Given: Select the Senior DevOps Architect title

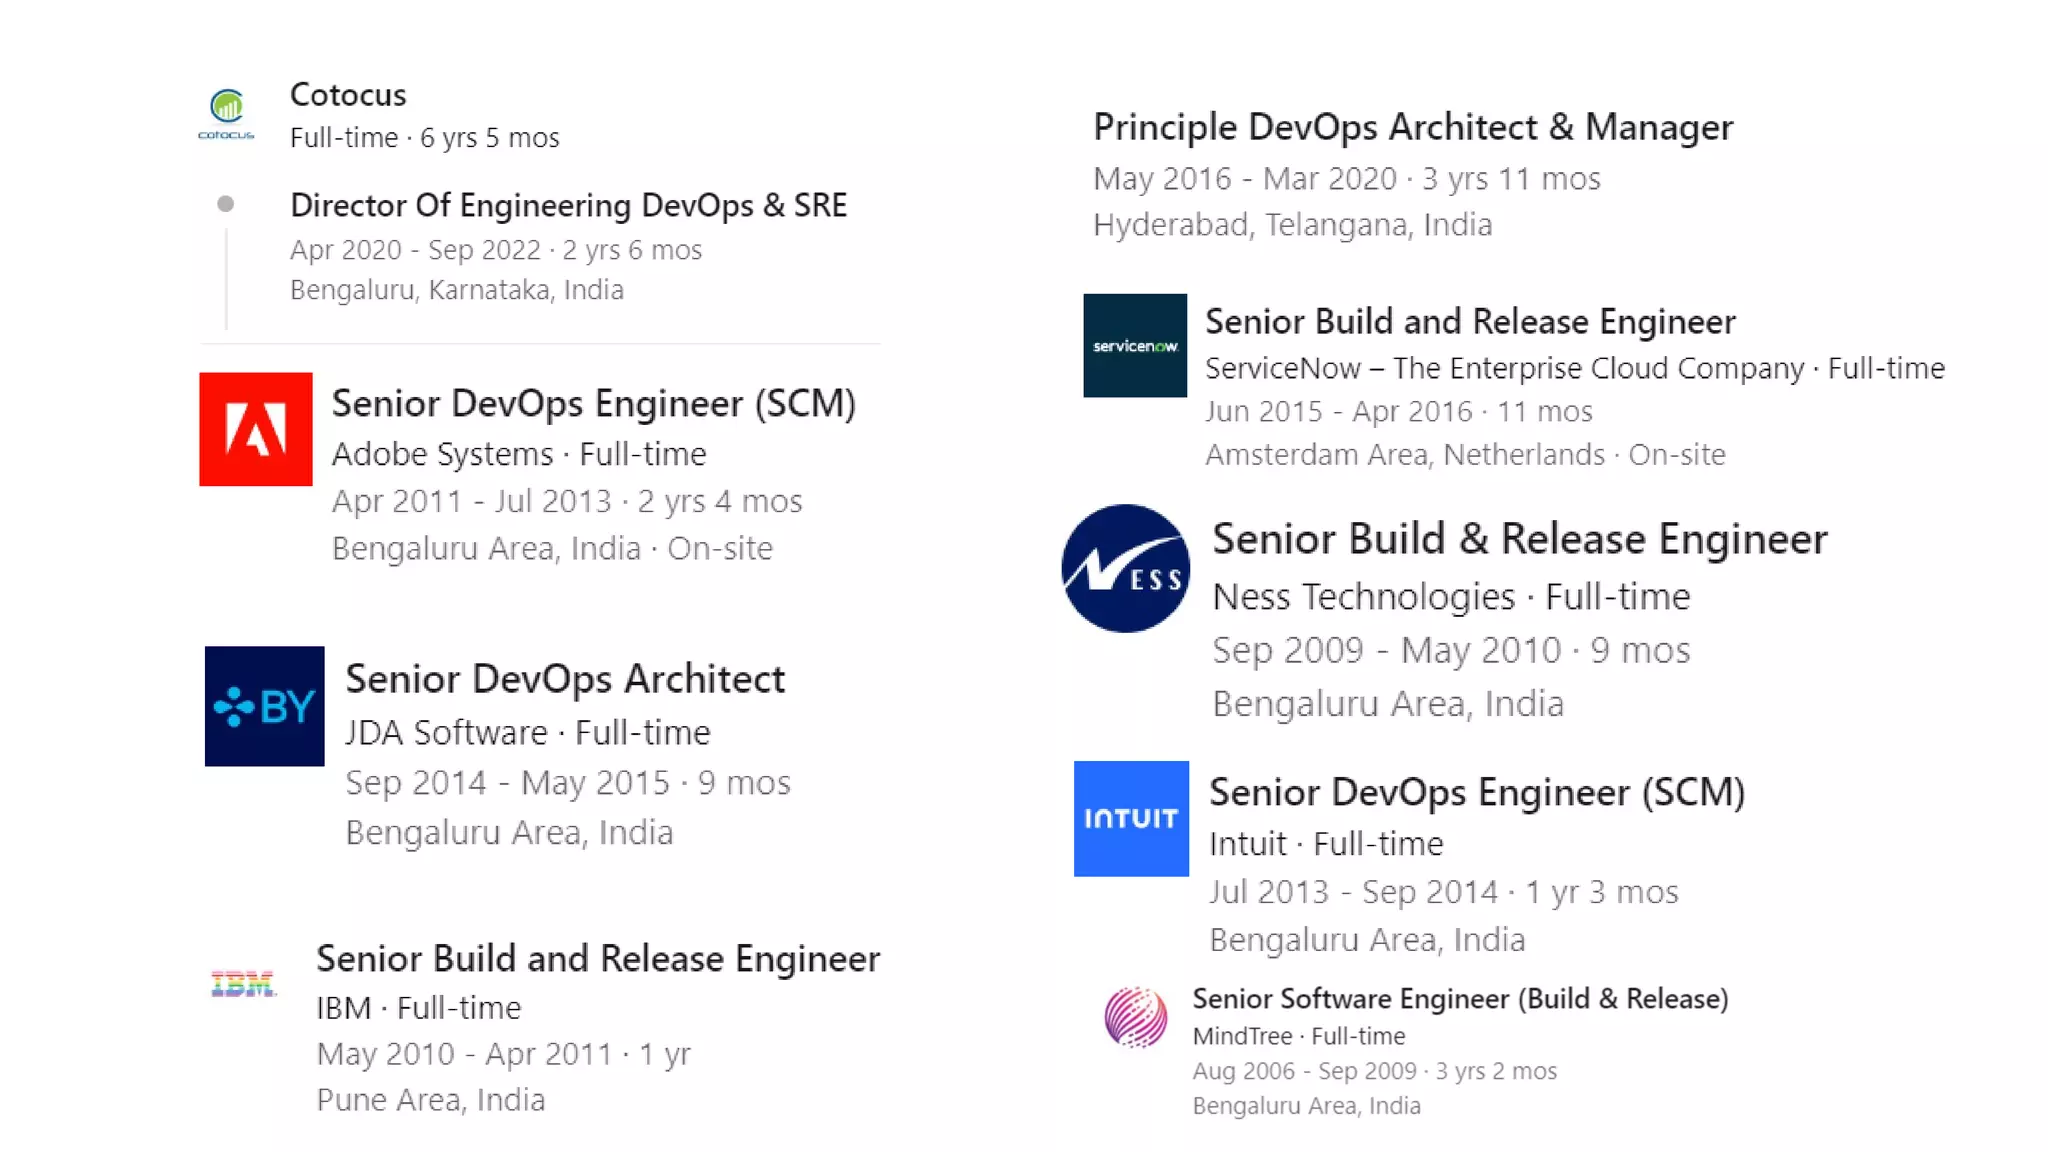Looking at the screenshot, I should 565,679.
